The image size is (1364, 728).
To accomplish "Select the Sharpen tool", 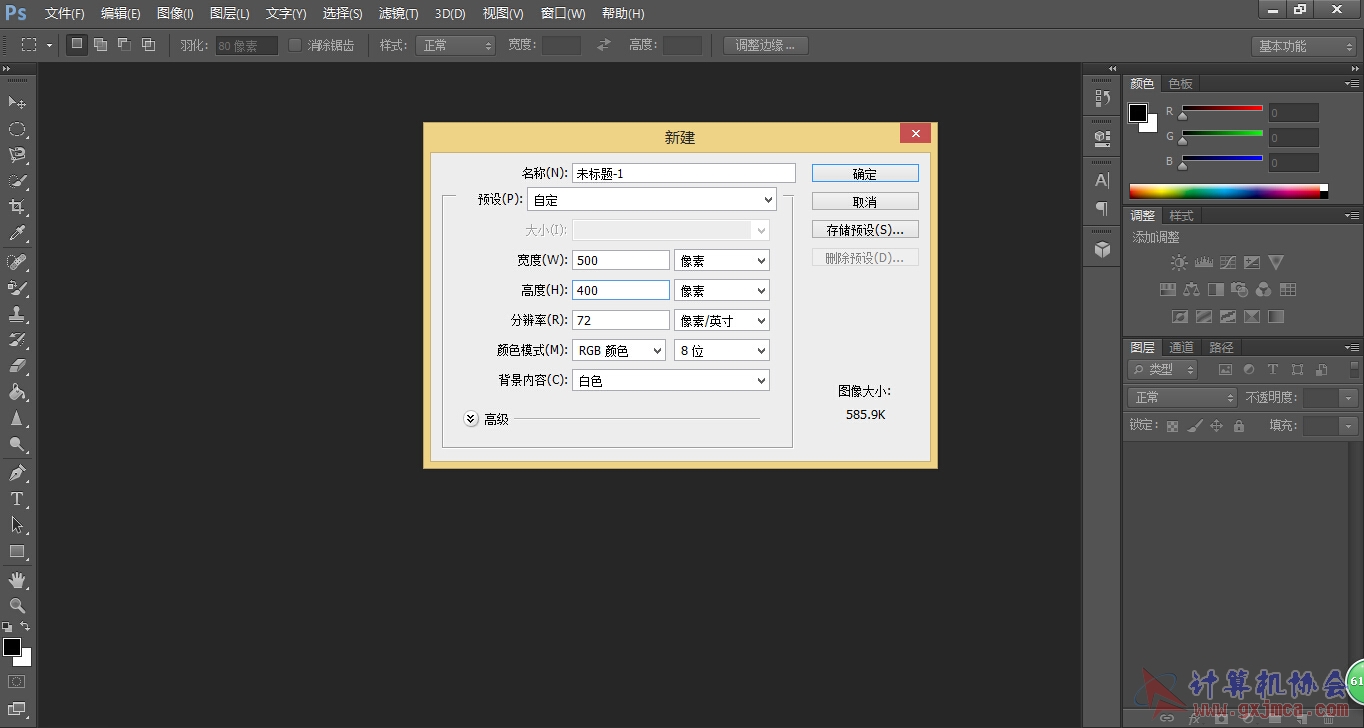I will point(17,418).
